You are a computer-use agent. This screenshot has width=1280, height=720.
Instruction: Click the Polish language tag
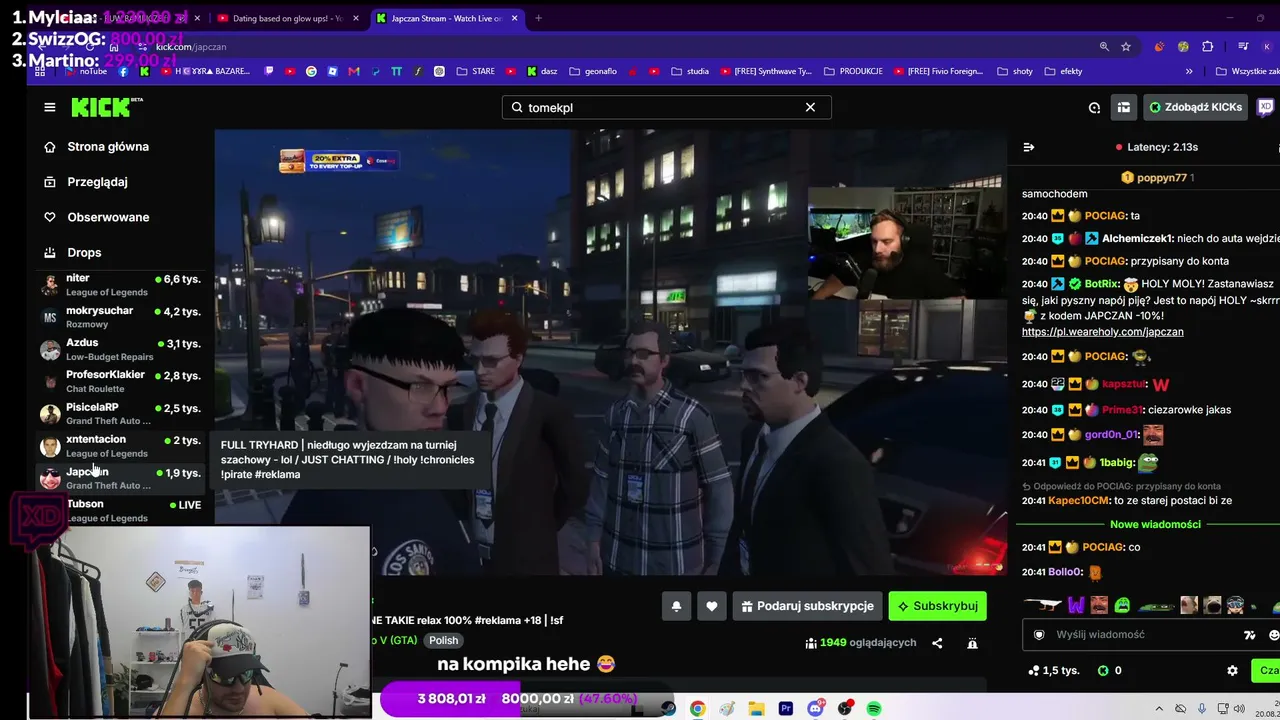click(443, 641)
